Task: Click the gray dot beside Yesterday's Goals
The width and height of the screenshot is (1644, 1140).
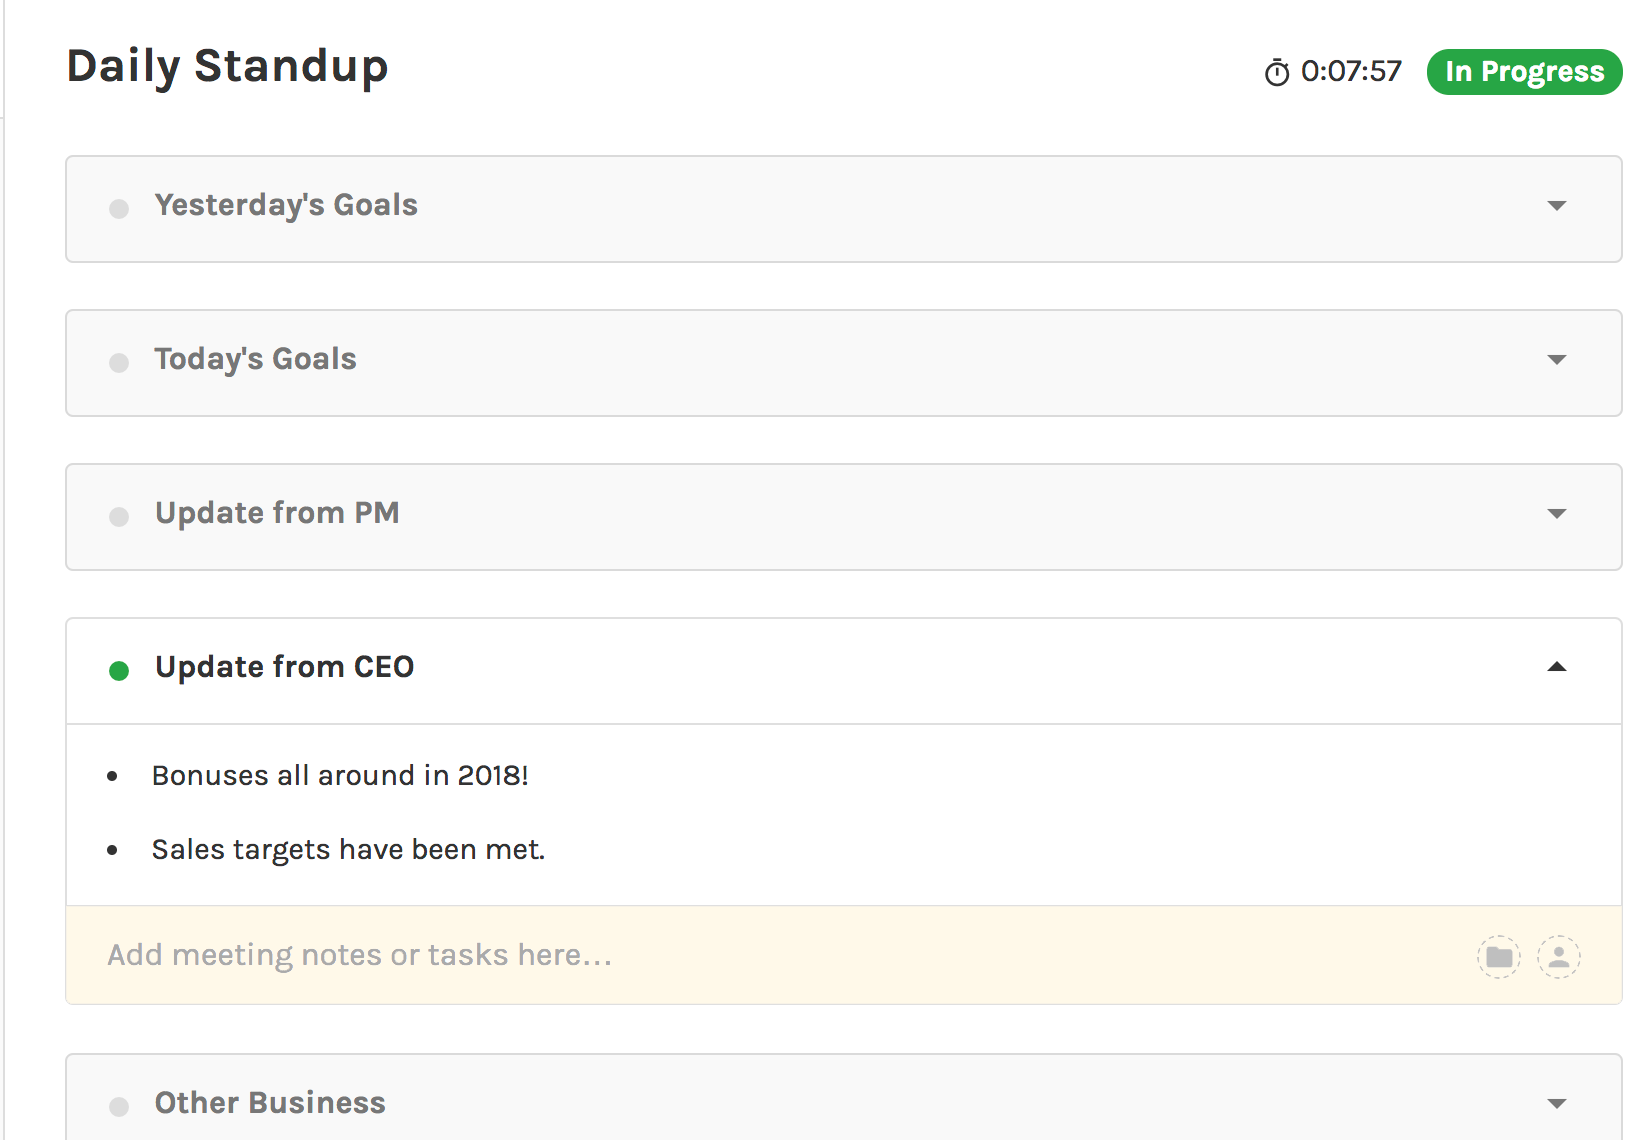Action: tap(119, 209)
